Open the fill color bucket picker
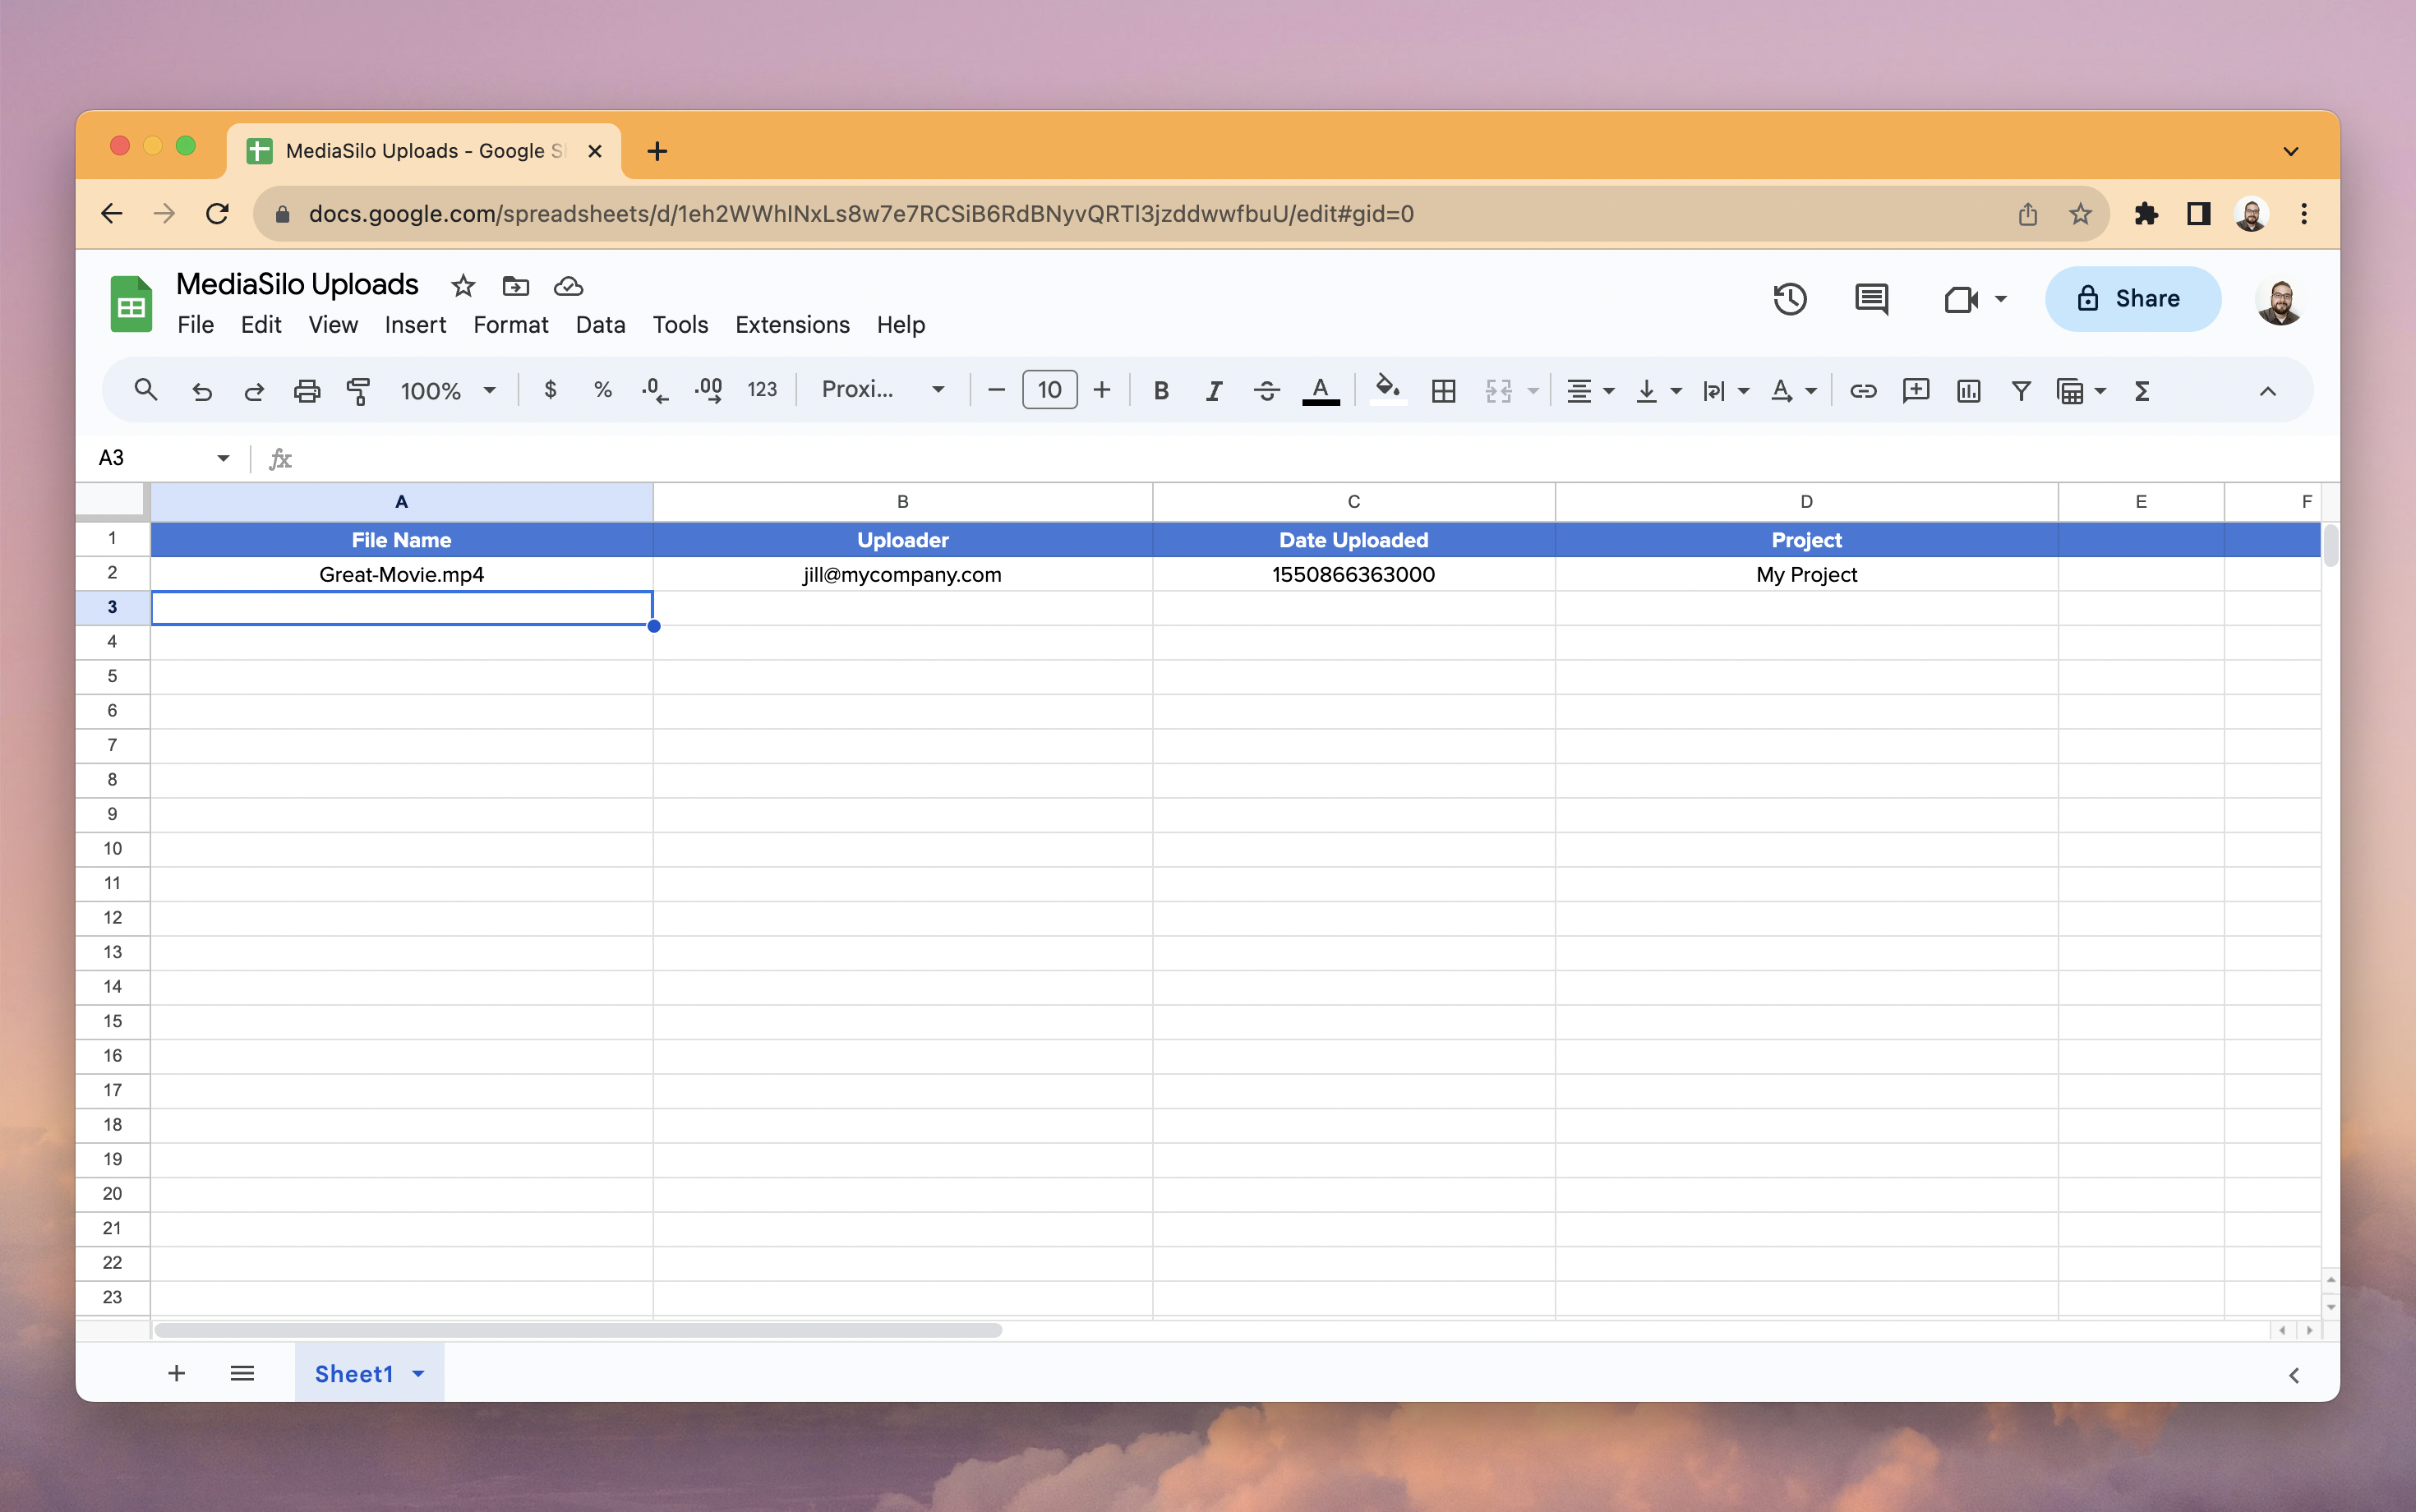This screenshot has height=1512, width=2416. [1388, 390]
